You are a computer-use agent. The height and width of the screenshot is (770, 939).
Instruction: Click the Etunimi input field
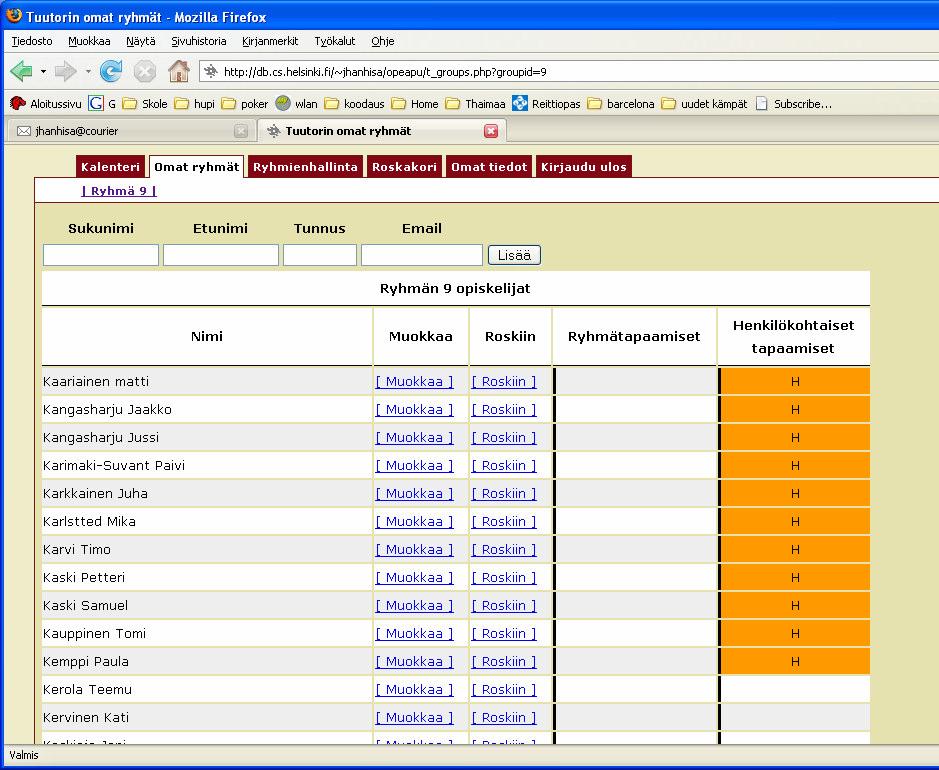click(220, 255)
